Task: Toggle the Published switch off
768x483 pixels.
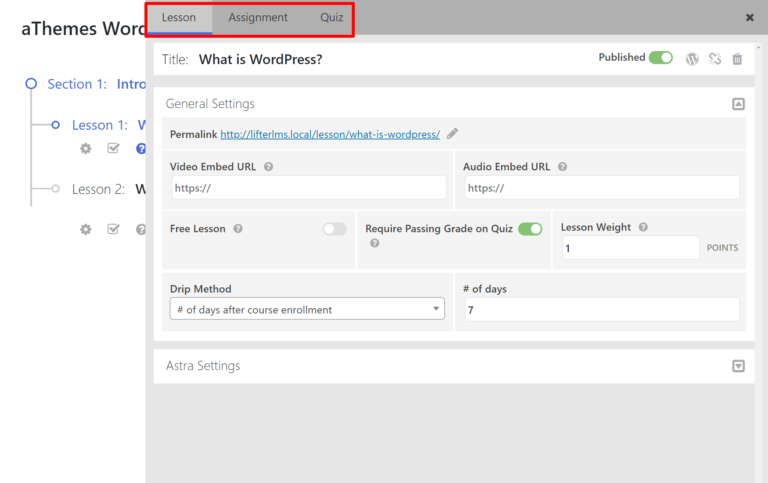Action: click(660, 58)
